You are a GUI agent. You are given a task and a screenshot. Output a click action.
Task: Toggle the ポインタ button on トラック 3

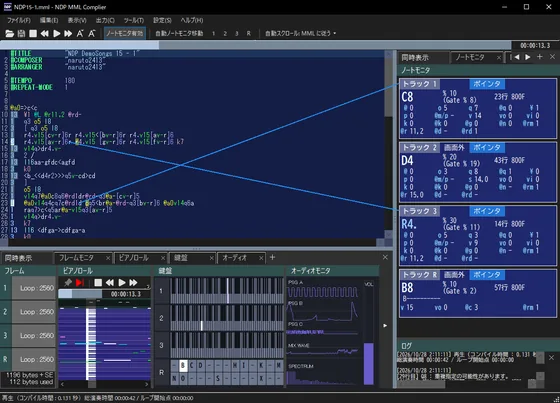coord(487,211)
